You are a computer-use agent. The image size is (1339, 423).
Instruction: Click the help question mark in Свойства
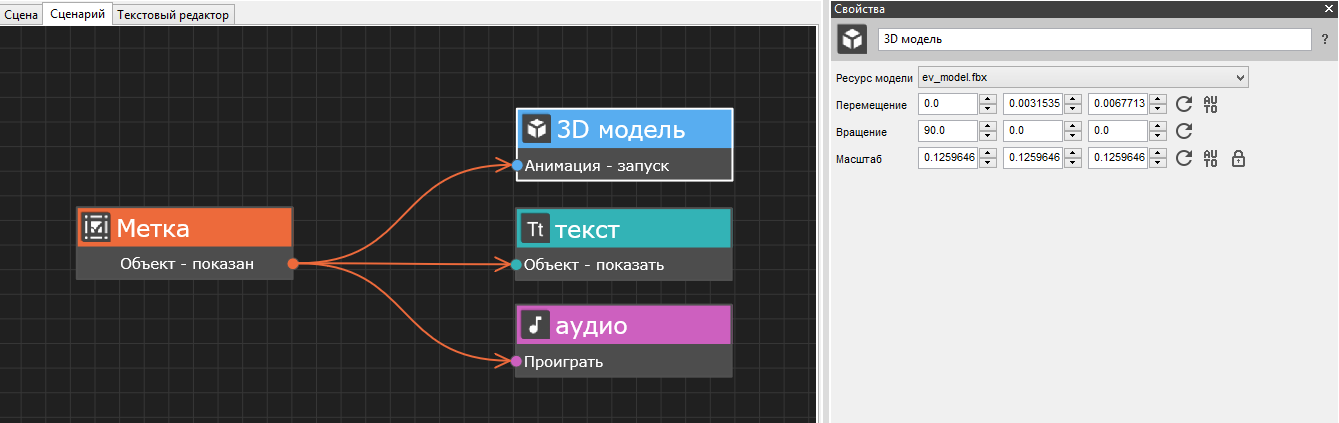1324,39
